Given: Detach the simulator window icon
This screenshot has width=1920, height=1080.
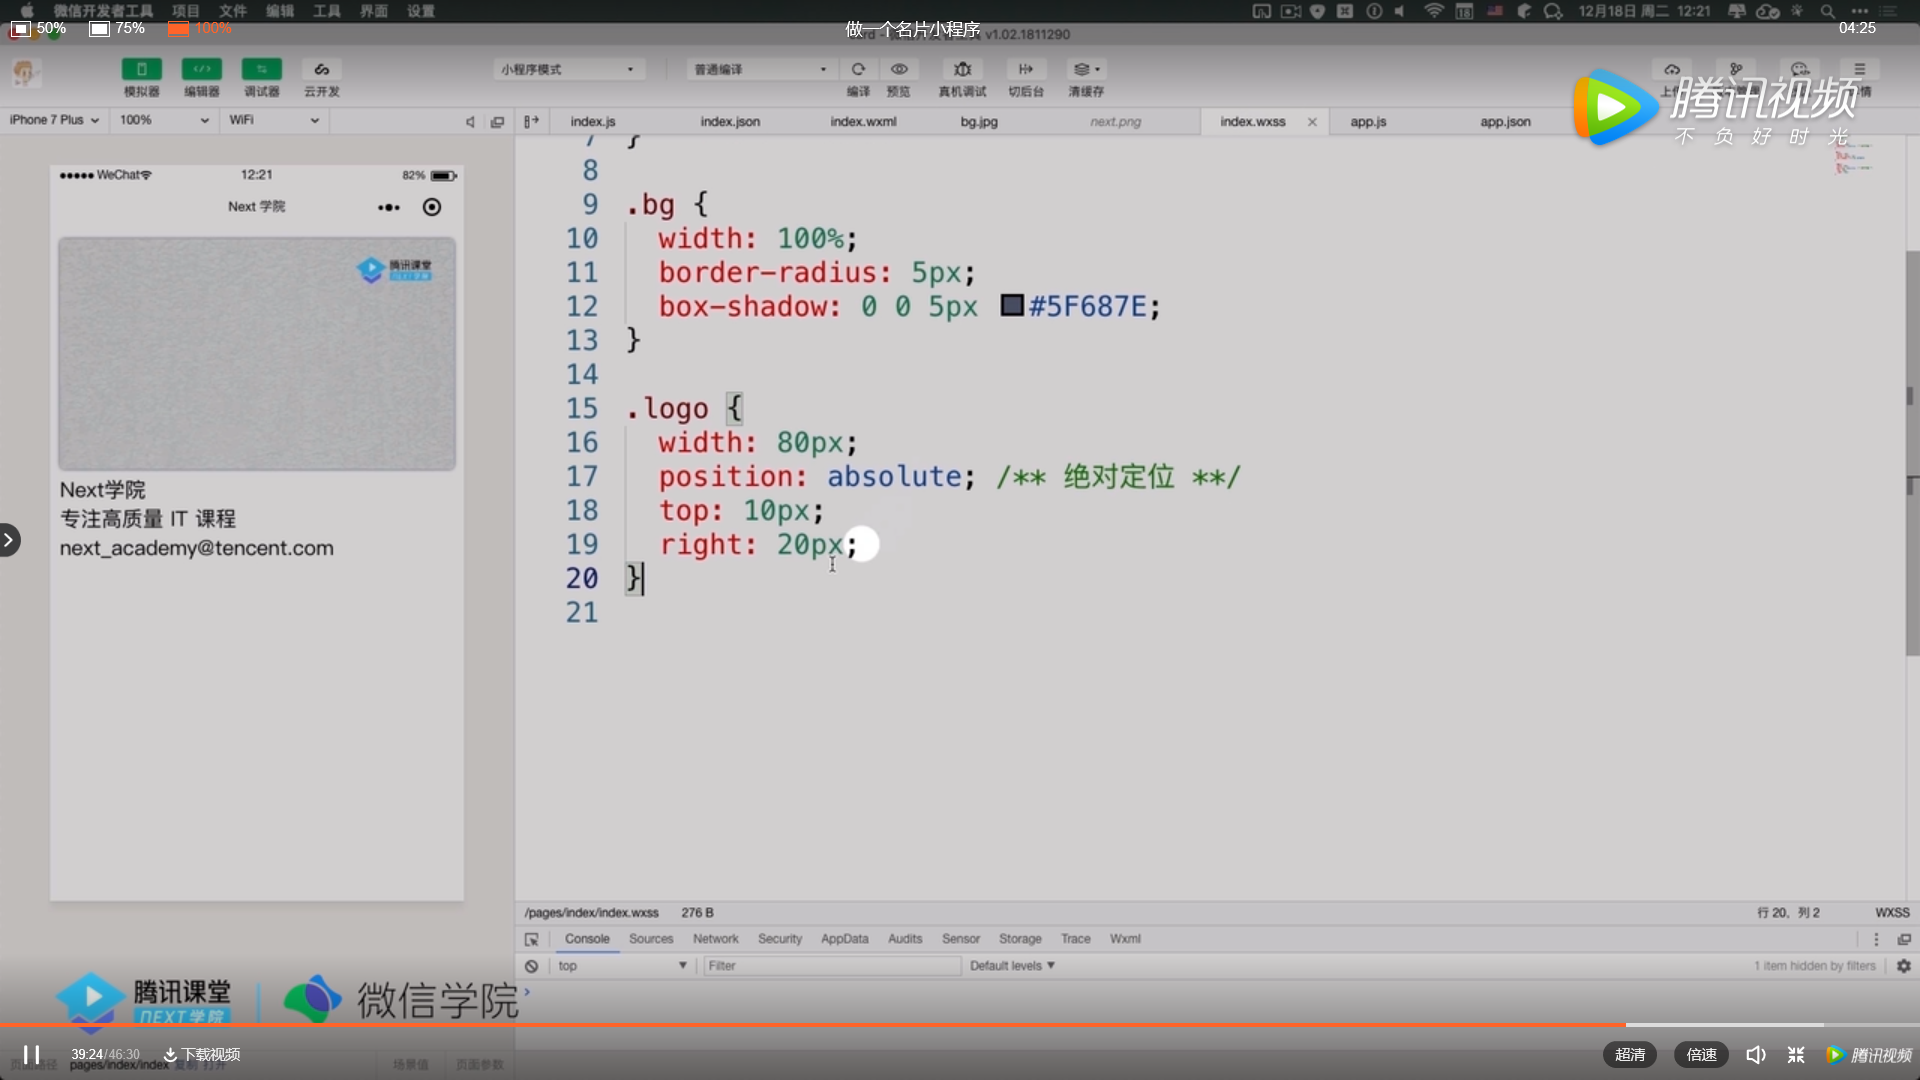Looking at the screenshot, I should pos(497,122).
